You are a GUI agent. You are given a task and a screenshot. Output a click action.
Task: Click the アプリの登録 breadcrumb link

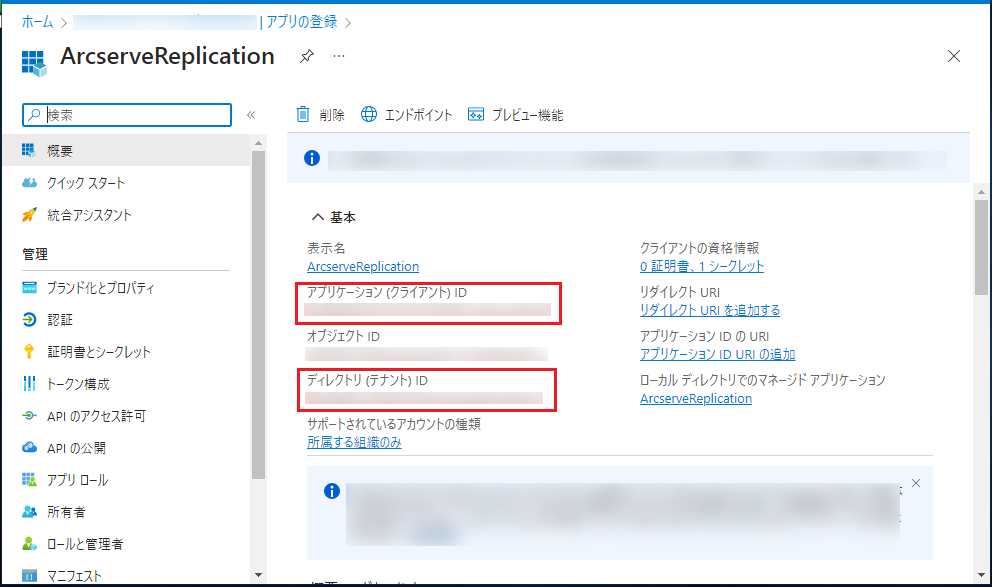click(302, 22)
